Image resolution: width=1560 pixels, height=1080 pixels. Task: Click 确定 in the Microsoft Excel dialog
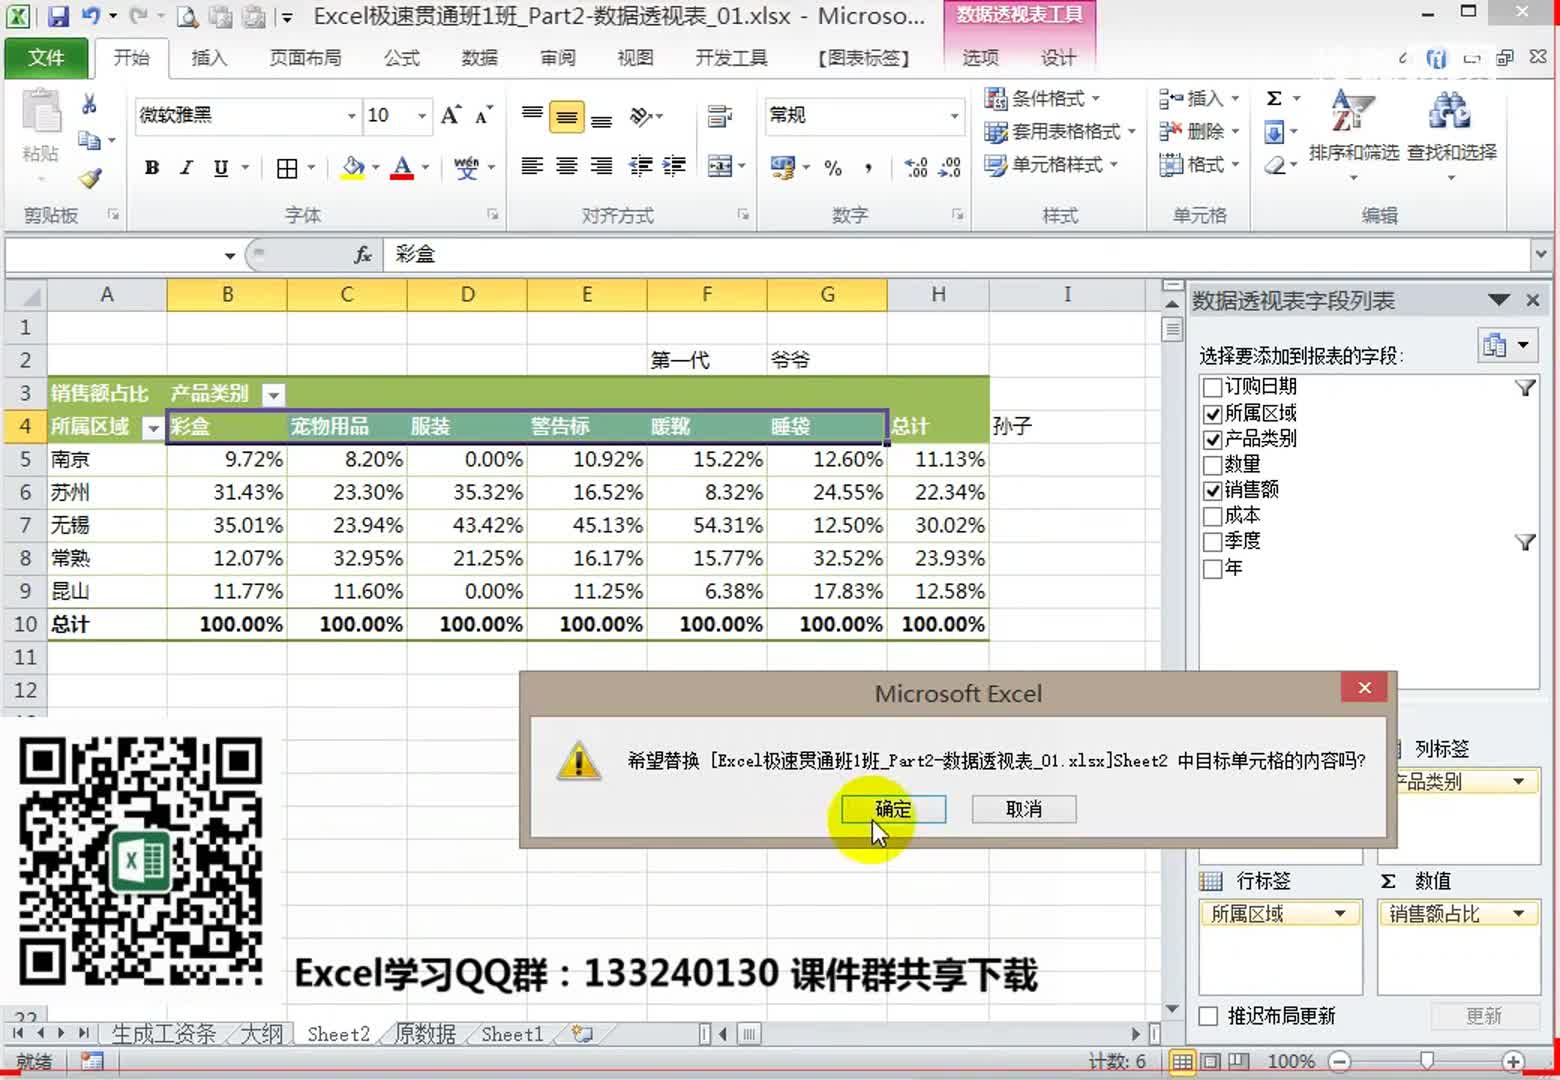tap(893, 809)
